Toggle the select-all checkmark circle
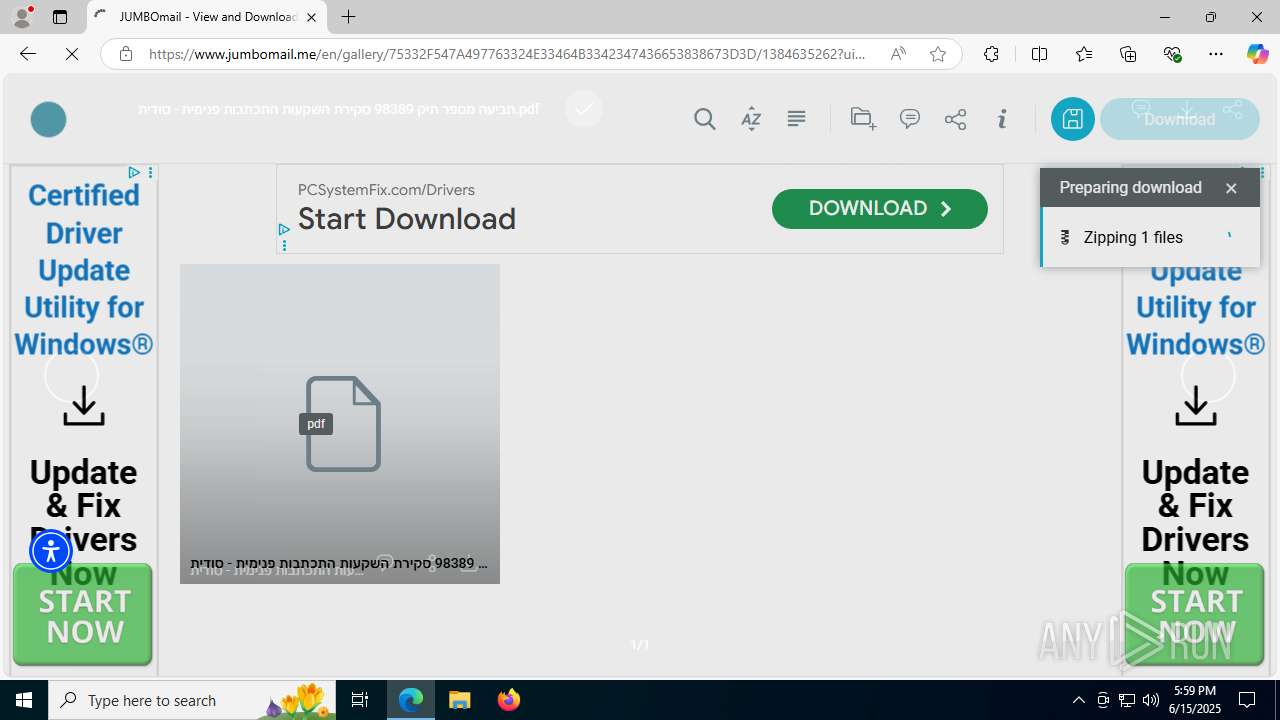This screenshot has width=1280, height=720. pyautogui.click(x=584, y=108)
